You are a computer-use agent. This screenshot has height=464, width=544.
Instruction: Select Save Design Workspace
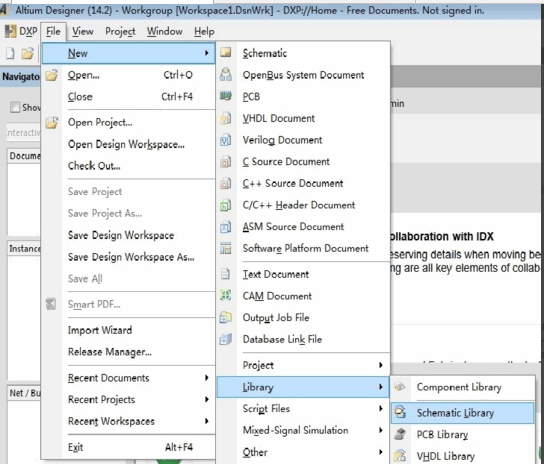point(128,235)
